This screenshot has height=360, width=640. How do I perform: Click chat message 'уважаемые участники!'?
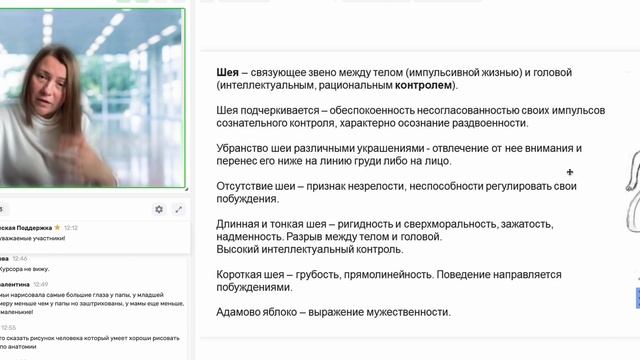coord(33,238)
